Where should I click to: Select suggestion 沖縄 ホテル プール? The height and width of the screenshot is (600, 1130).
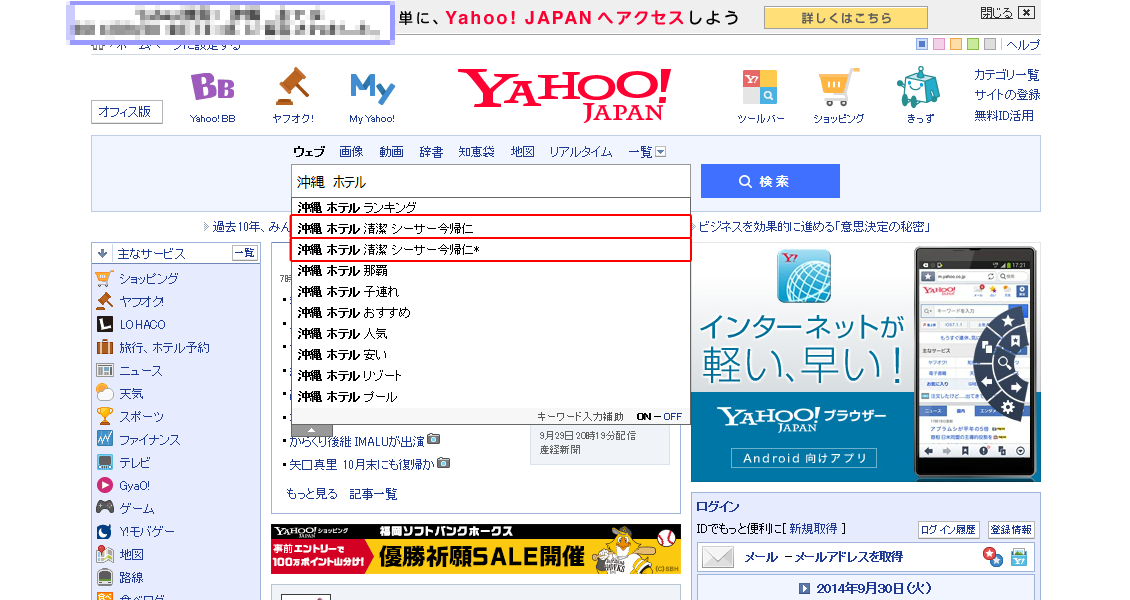[491, 397]
